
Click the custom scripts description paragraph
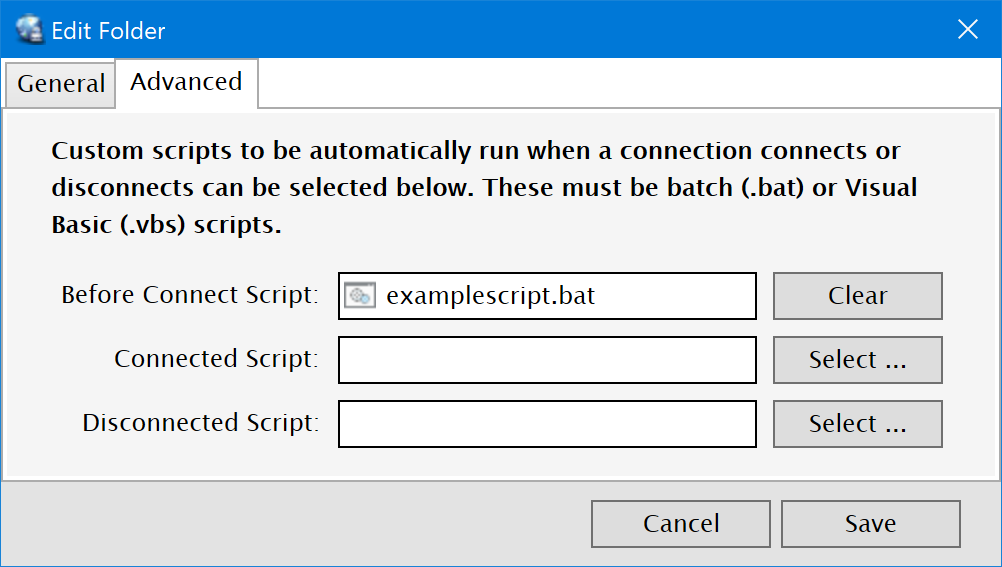484,188
